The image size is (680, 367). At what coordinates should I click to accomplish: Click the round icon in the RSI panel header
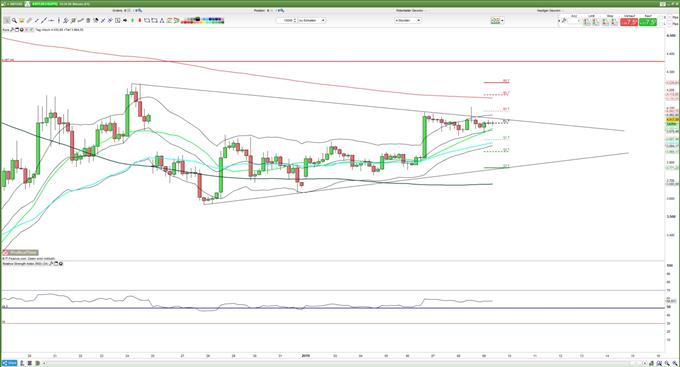pyautogui.click(x=61, y=263)
